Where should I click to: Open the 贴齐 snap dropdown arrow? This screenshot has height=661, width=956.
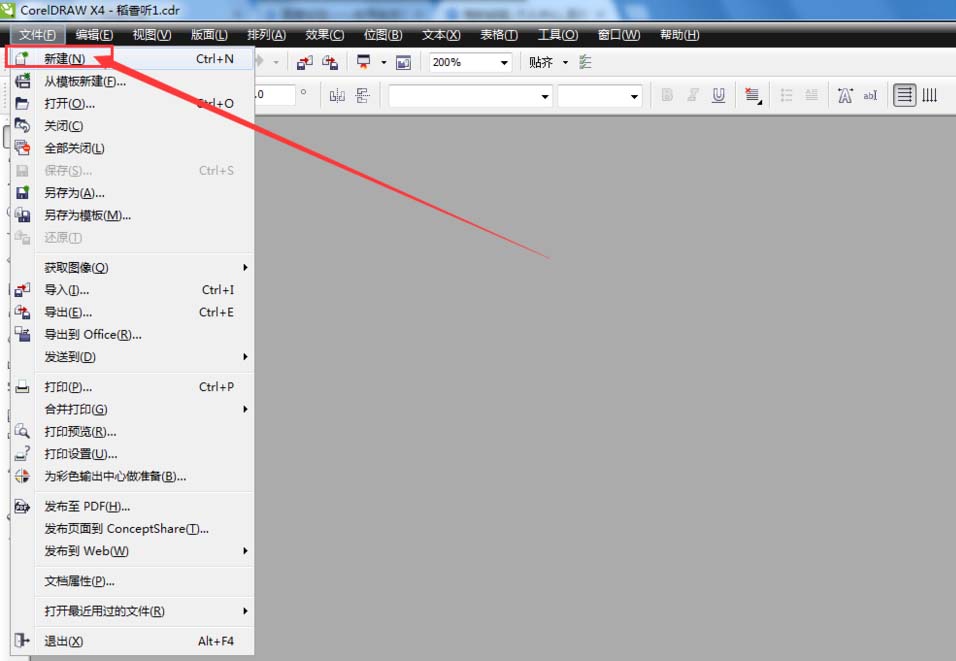tap(565, 62)
